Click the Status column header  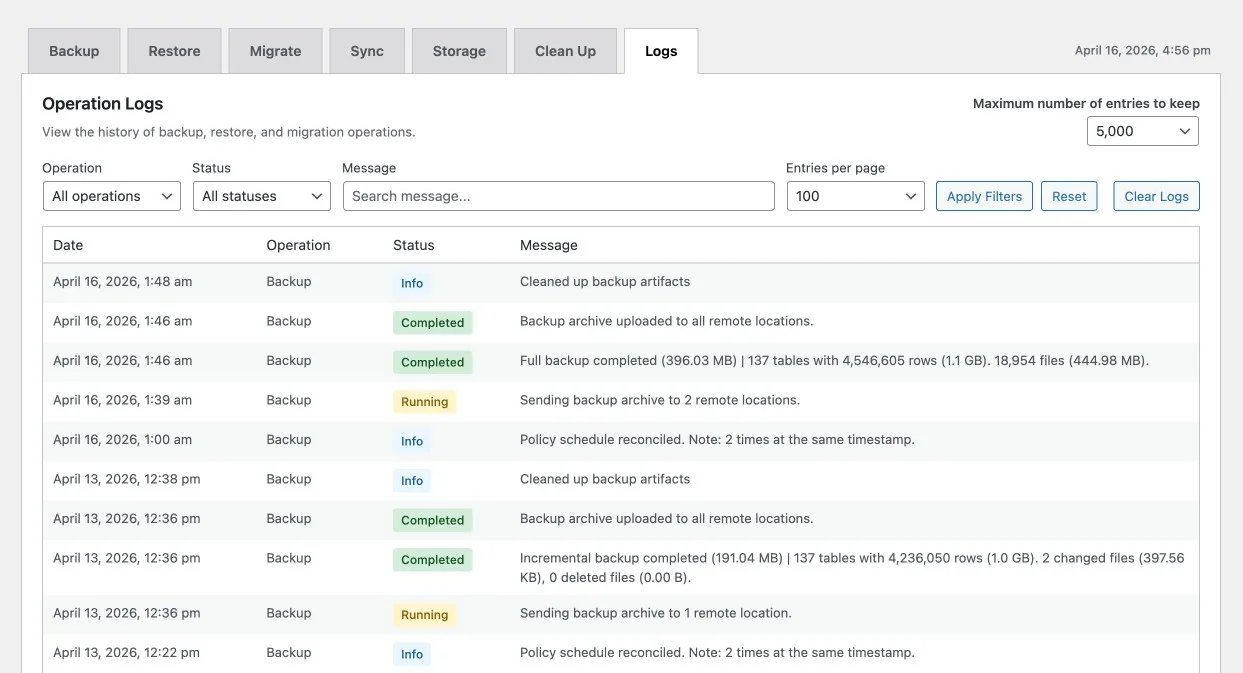tap(413, 245)
